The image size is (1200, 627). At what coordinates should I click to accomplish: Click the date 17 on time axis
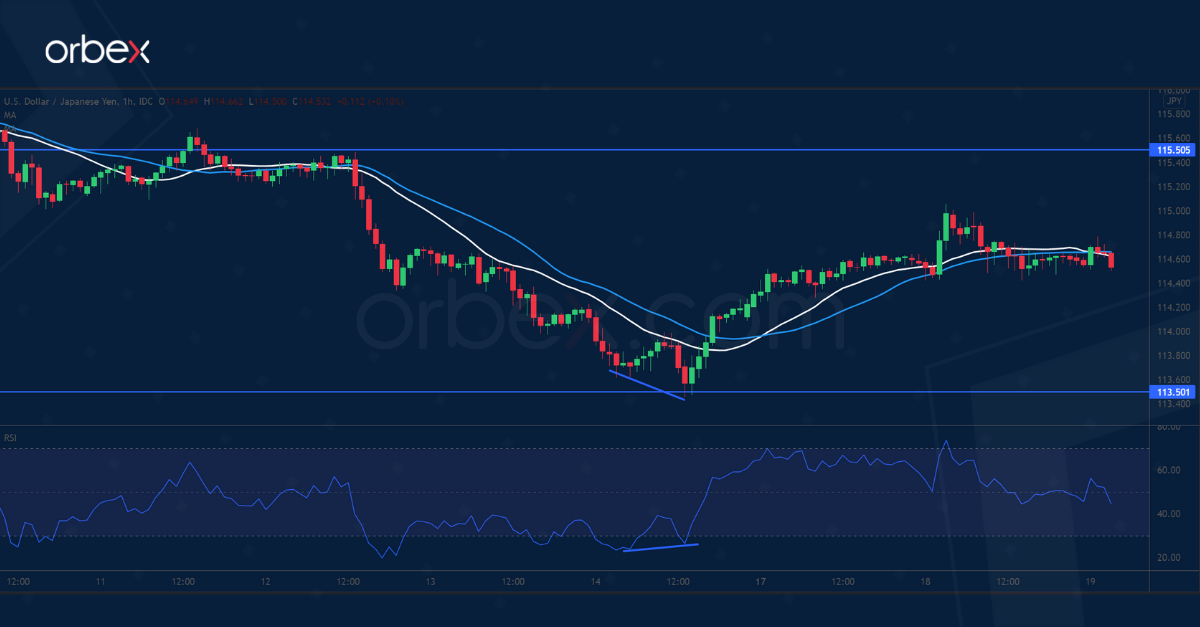pyautogui.click(x=760, y=581)
